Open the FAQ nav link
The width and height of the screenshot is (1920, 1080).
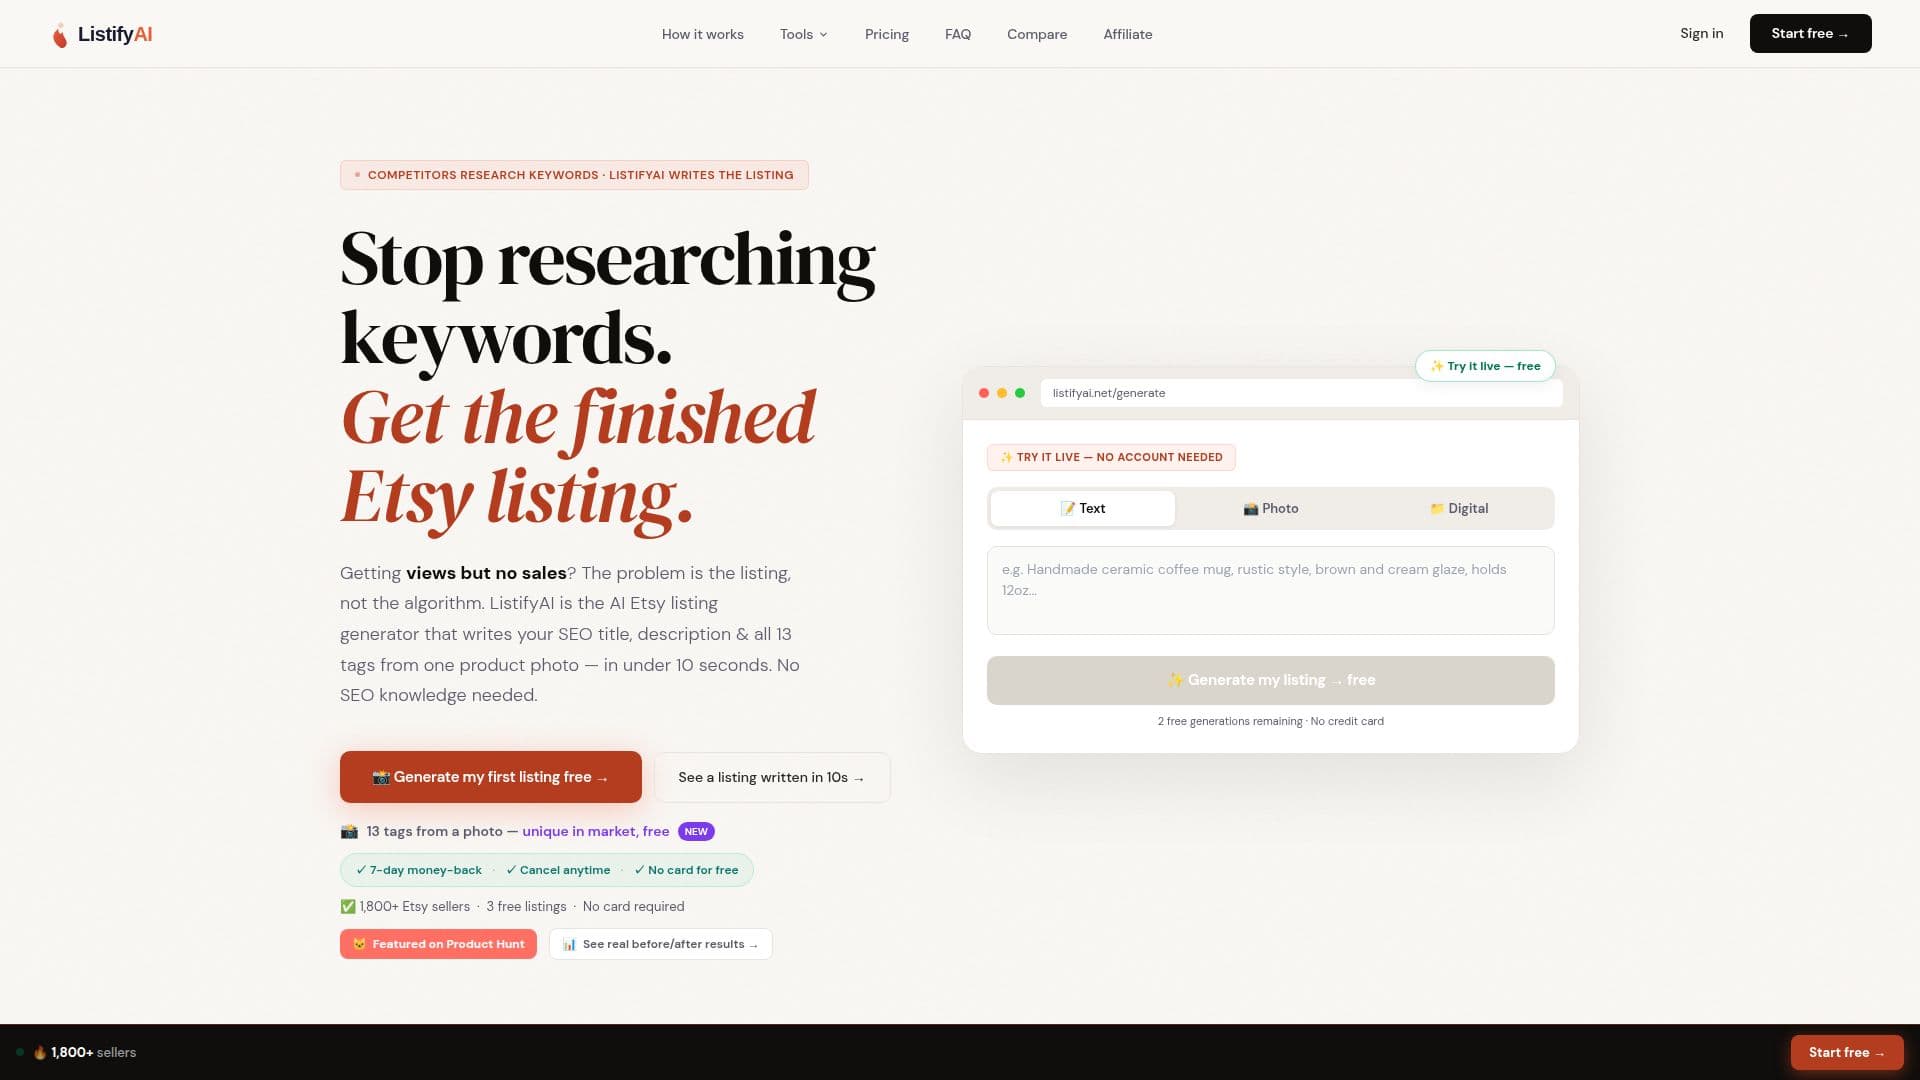pos(957,34)
